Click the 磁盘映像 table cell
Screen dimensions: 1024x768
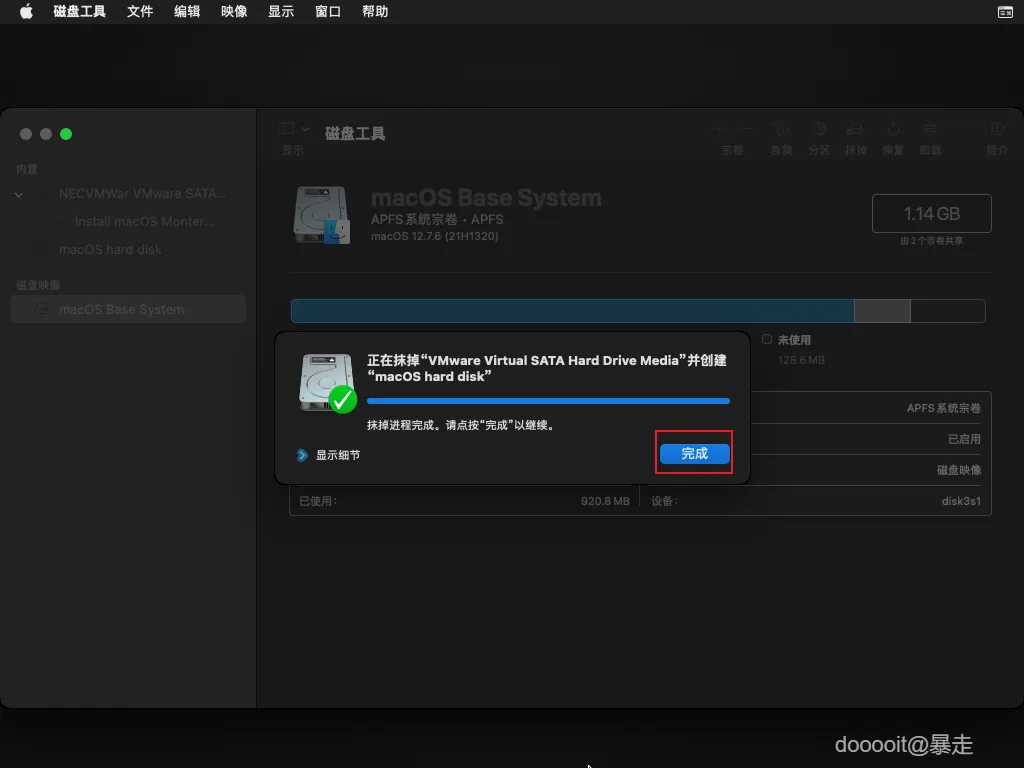click(x=959, y=470)
